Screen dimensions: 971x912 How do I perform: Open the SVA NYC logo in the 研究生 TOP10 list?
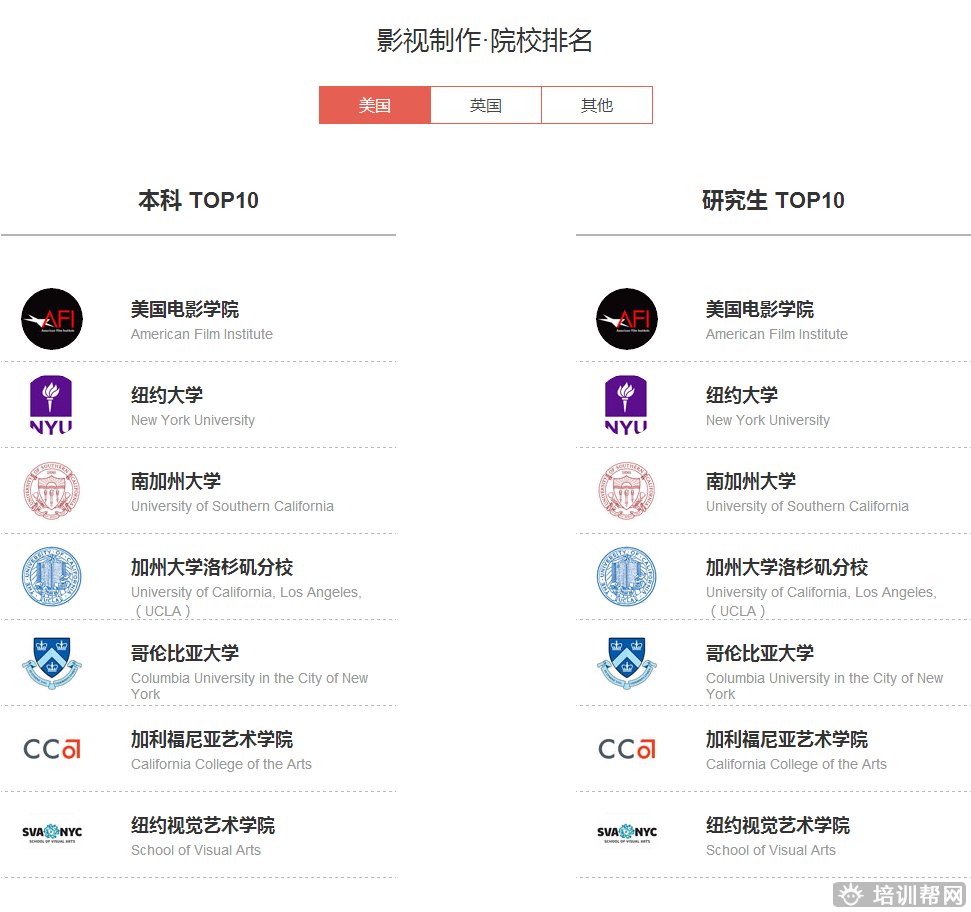tap(627, 833)
